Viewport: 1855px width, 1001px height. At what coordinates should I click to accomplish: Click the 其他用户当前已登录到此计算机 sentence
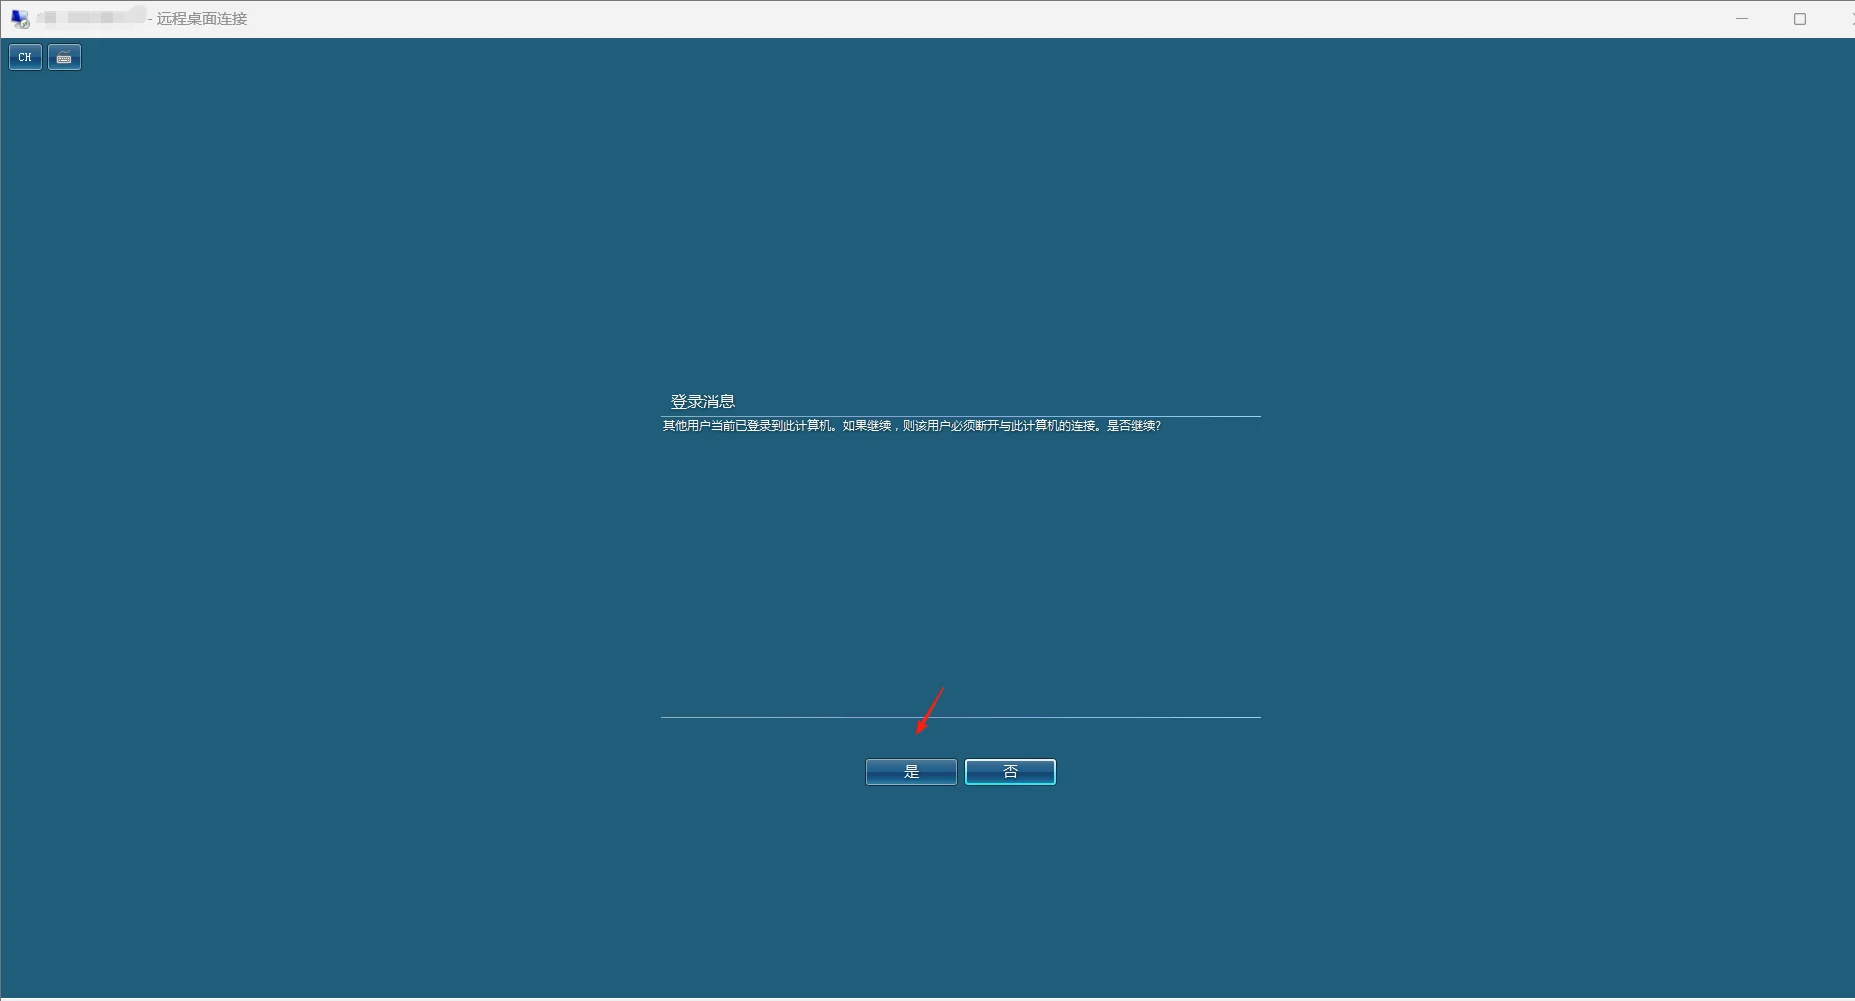click(746, 426)
